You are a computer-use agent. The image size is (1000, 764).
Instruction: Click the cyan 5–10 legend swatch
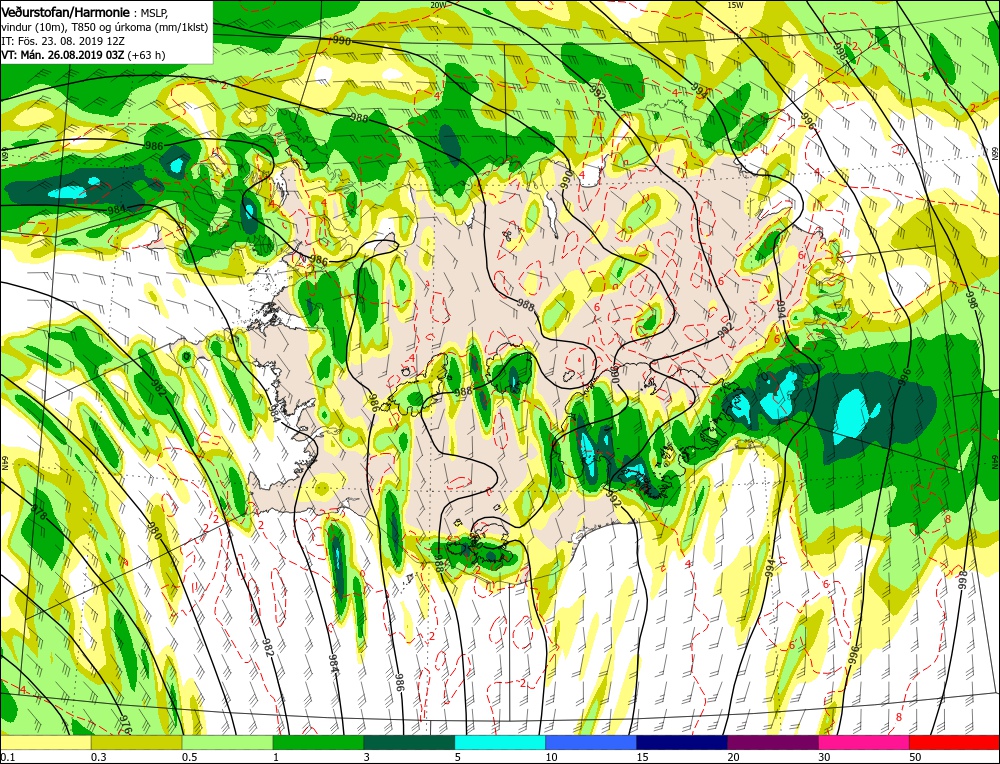(x=500, y=742)
